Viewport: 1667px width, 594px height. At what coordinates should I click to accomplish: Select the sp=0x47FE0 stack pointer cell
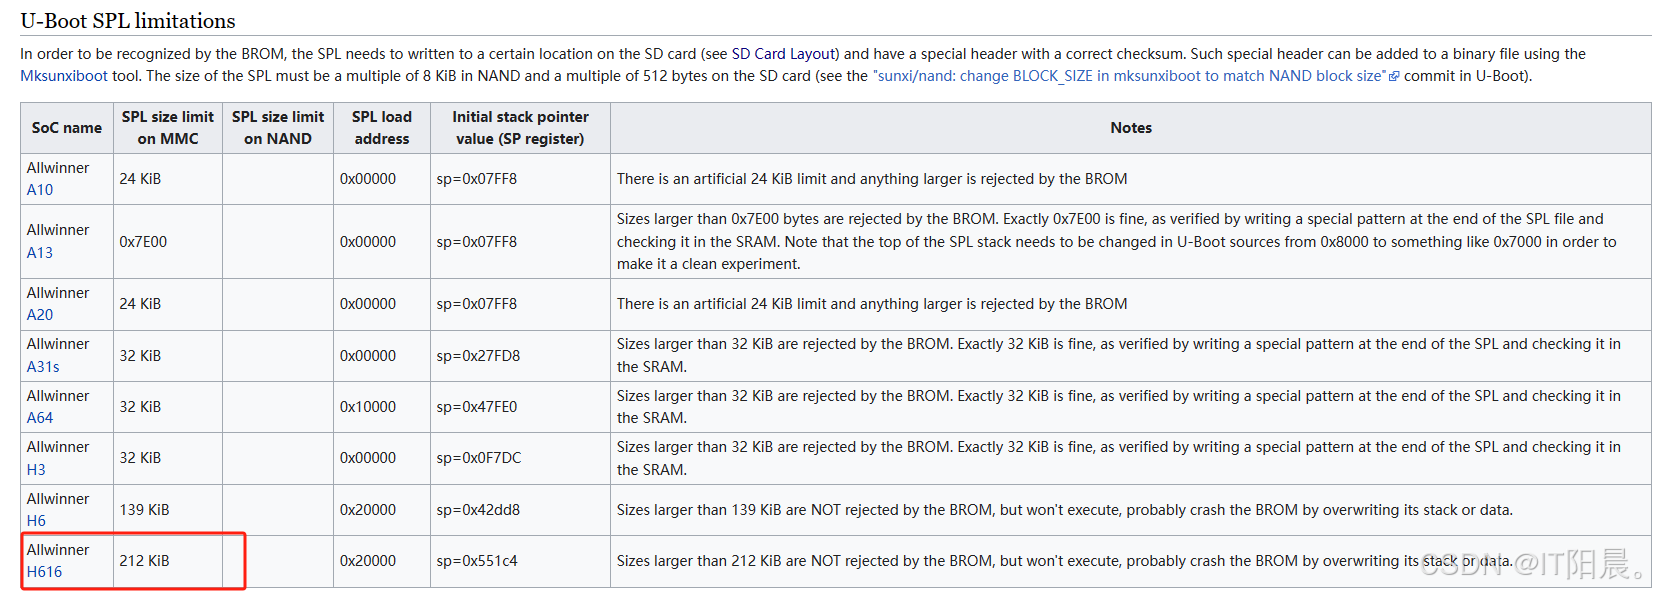(520, 407)
